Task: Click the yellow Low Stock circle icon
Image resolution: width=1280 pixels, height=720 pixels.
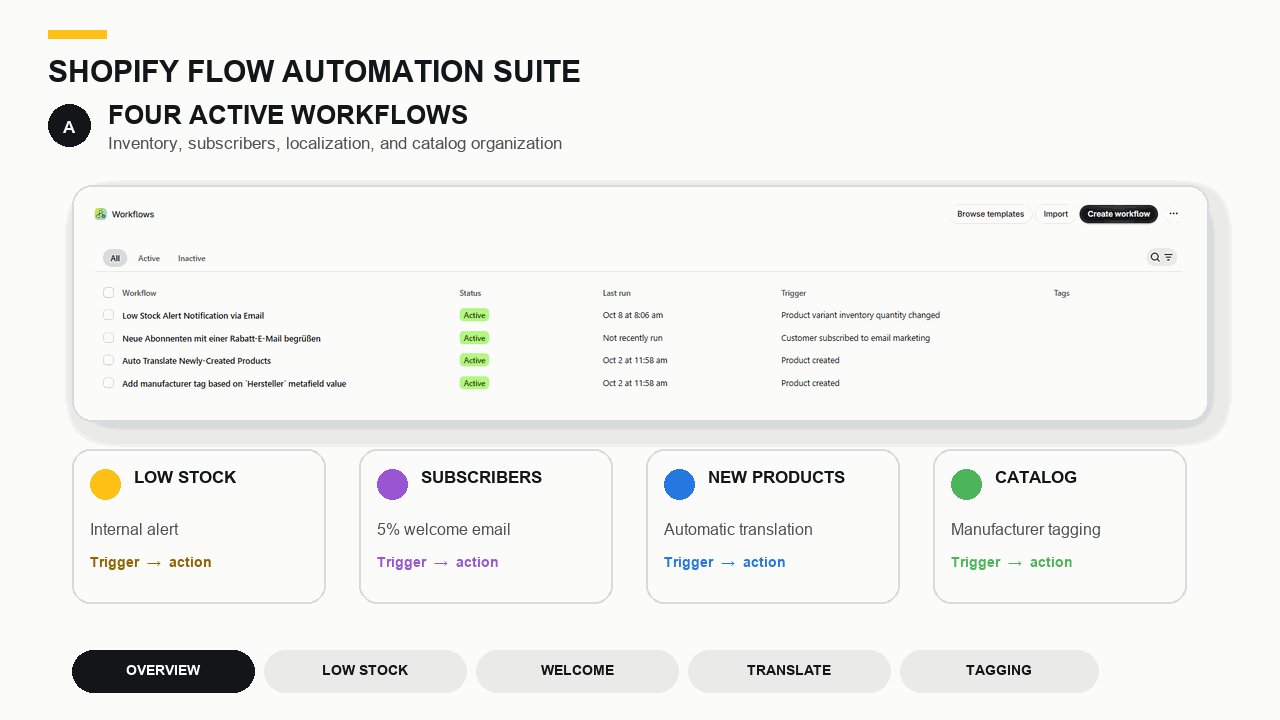Action: 105,484
